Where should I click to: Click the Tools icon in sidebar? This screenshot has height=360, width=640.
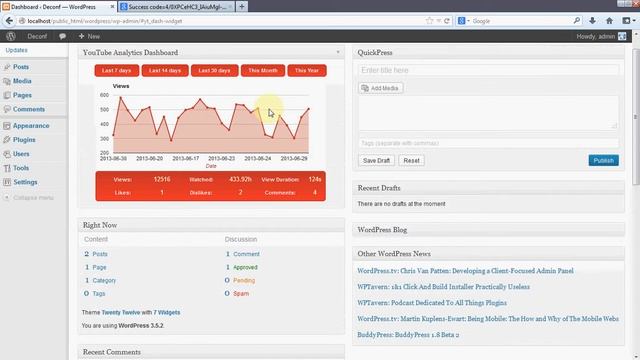point(7,168)
